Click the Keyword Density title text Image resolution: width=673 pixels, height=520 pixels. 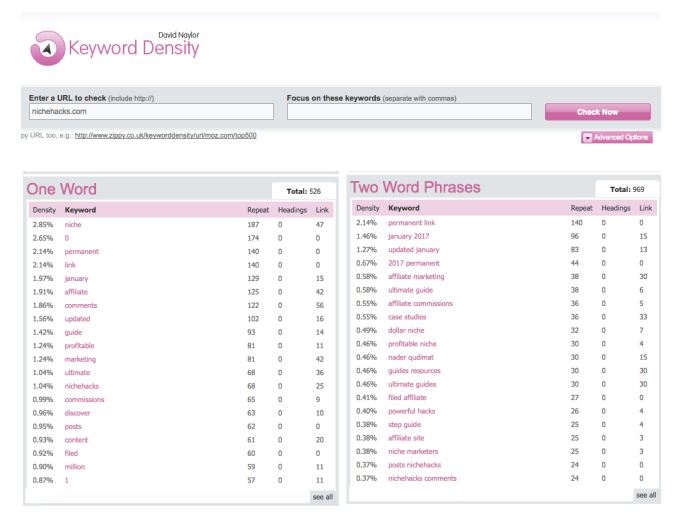tap(134, 48)
